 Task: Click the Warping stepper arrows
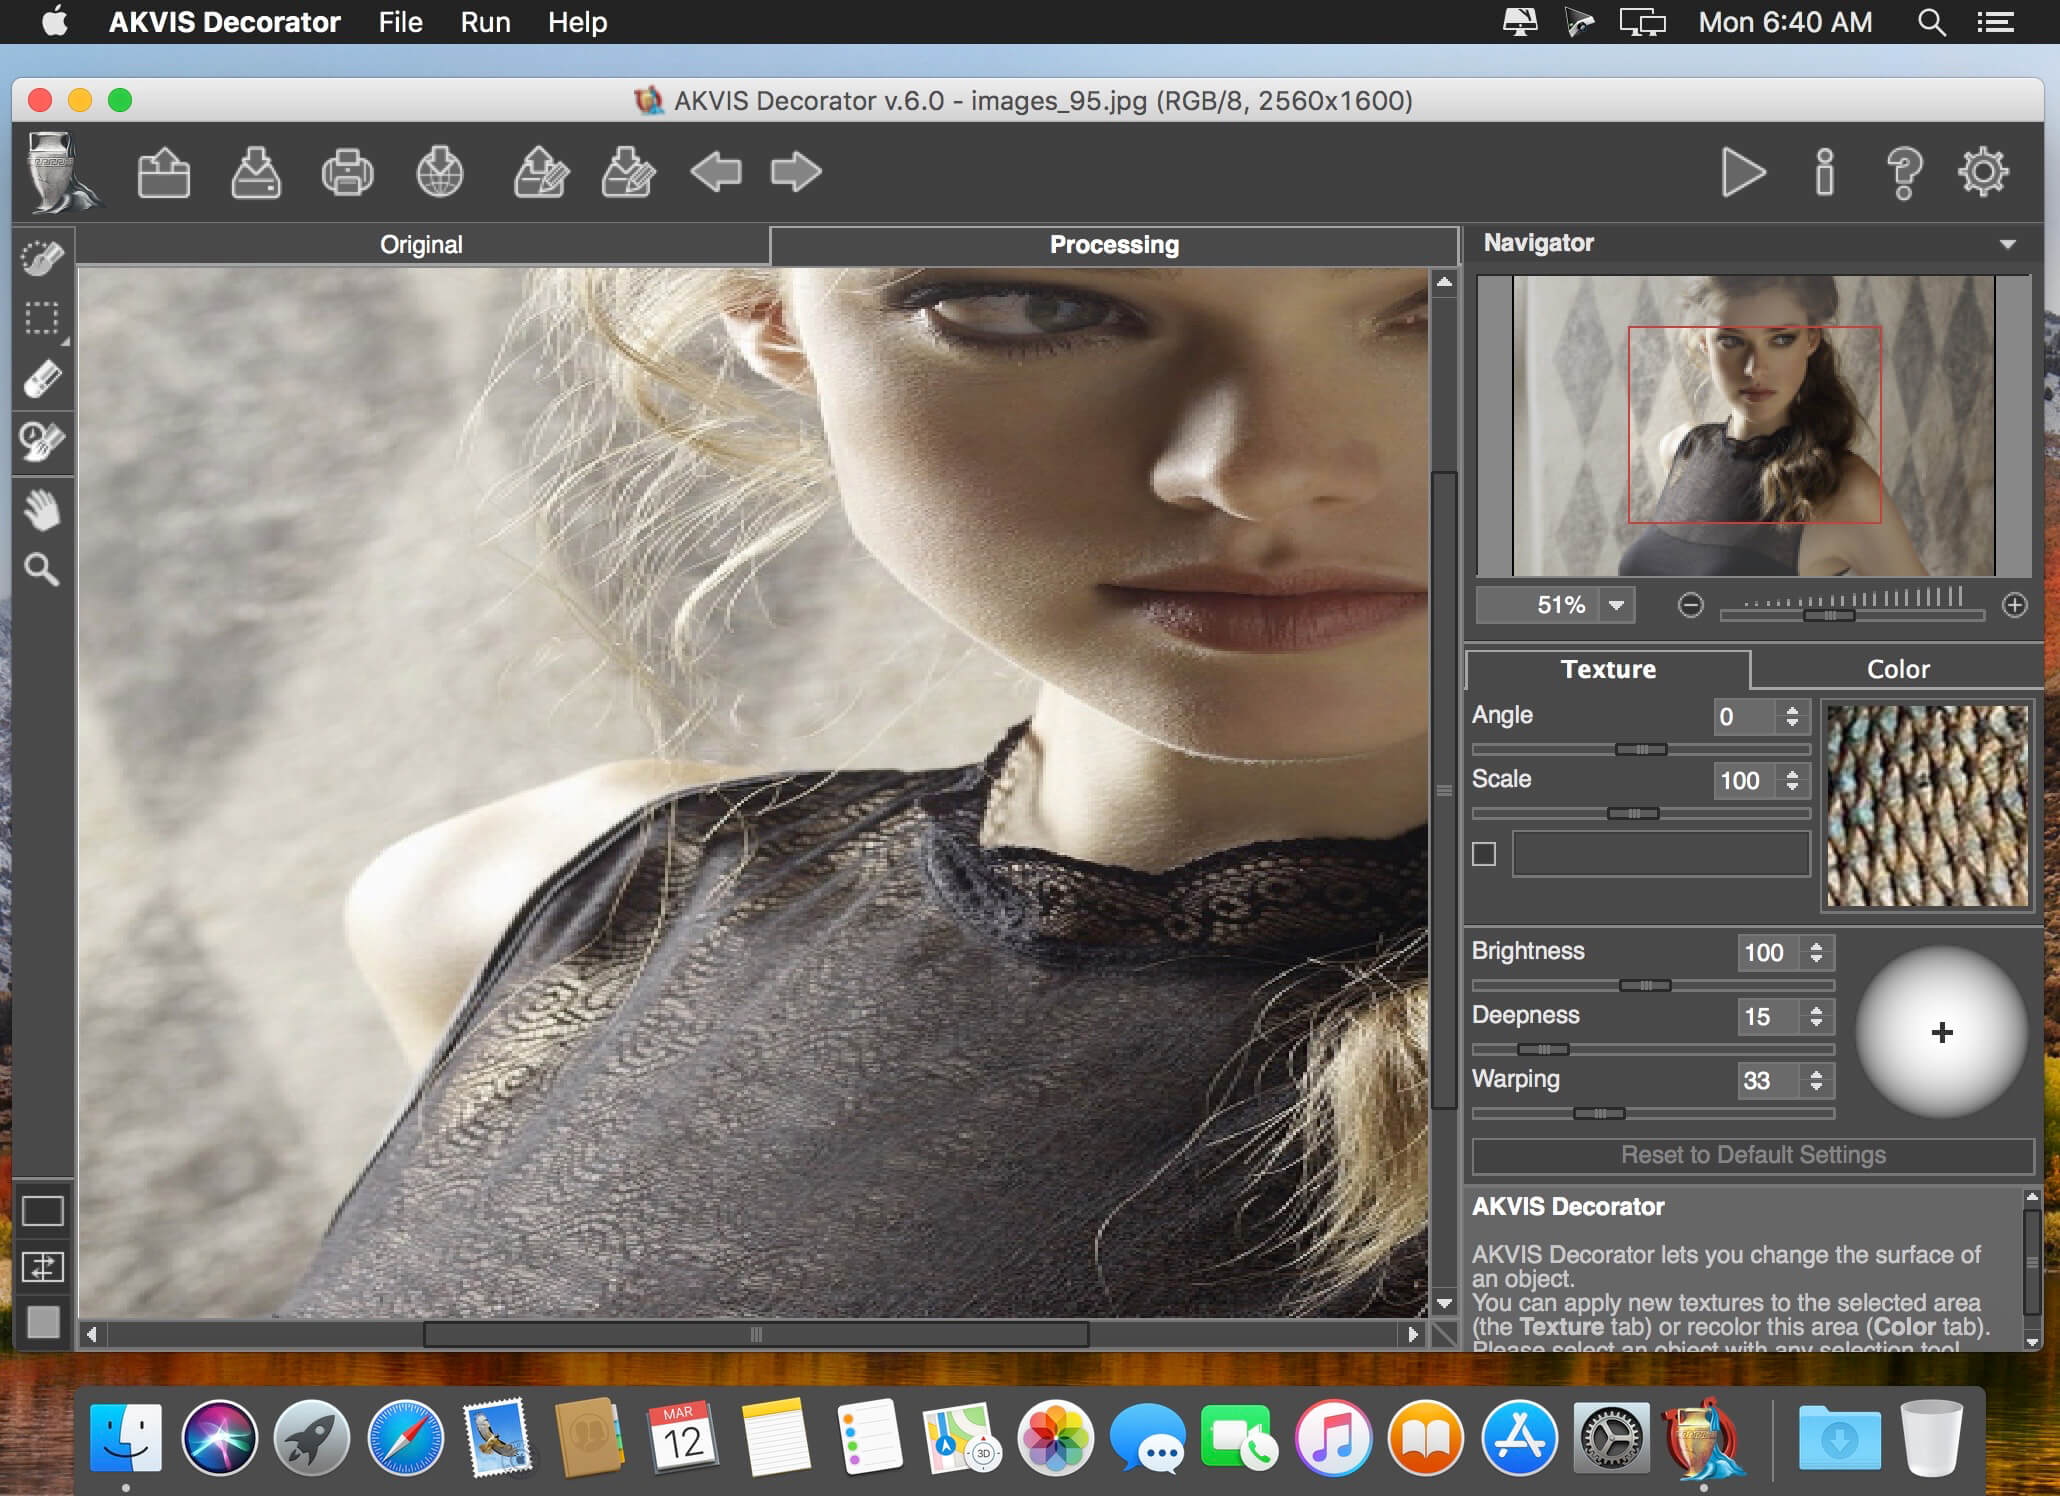[1816, 1080]
